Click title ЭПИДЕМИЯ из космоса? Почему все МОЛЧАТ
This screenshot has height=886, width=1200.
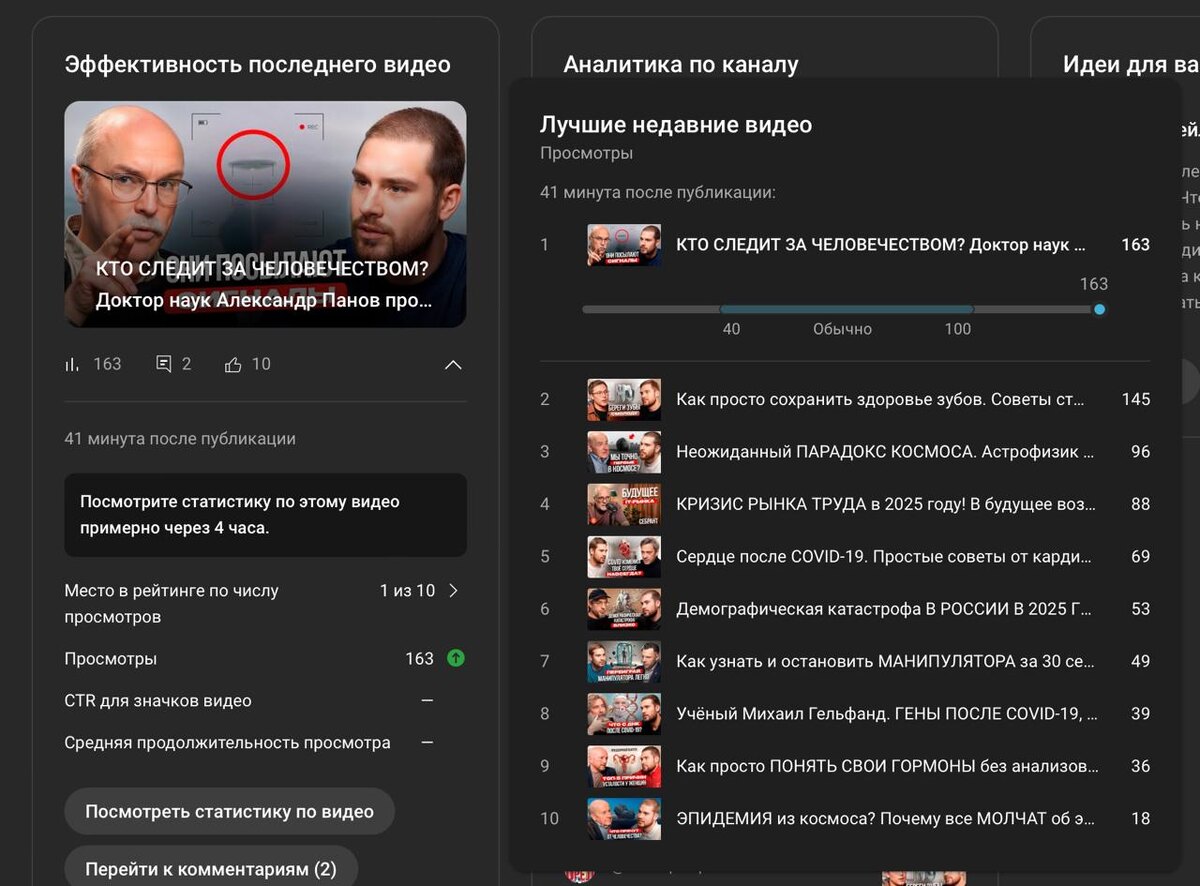(885, 818)
